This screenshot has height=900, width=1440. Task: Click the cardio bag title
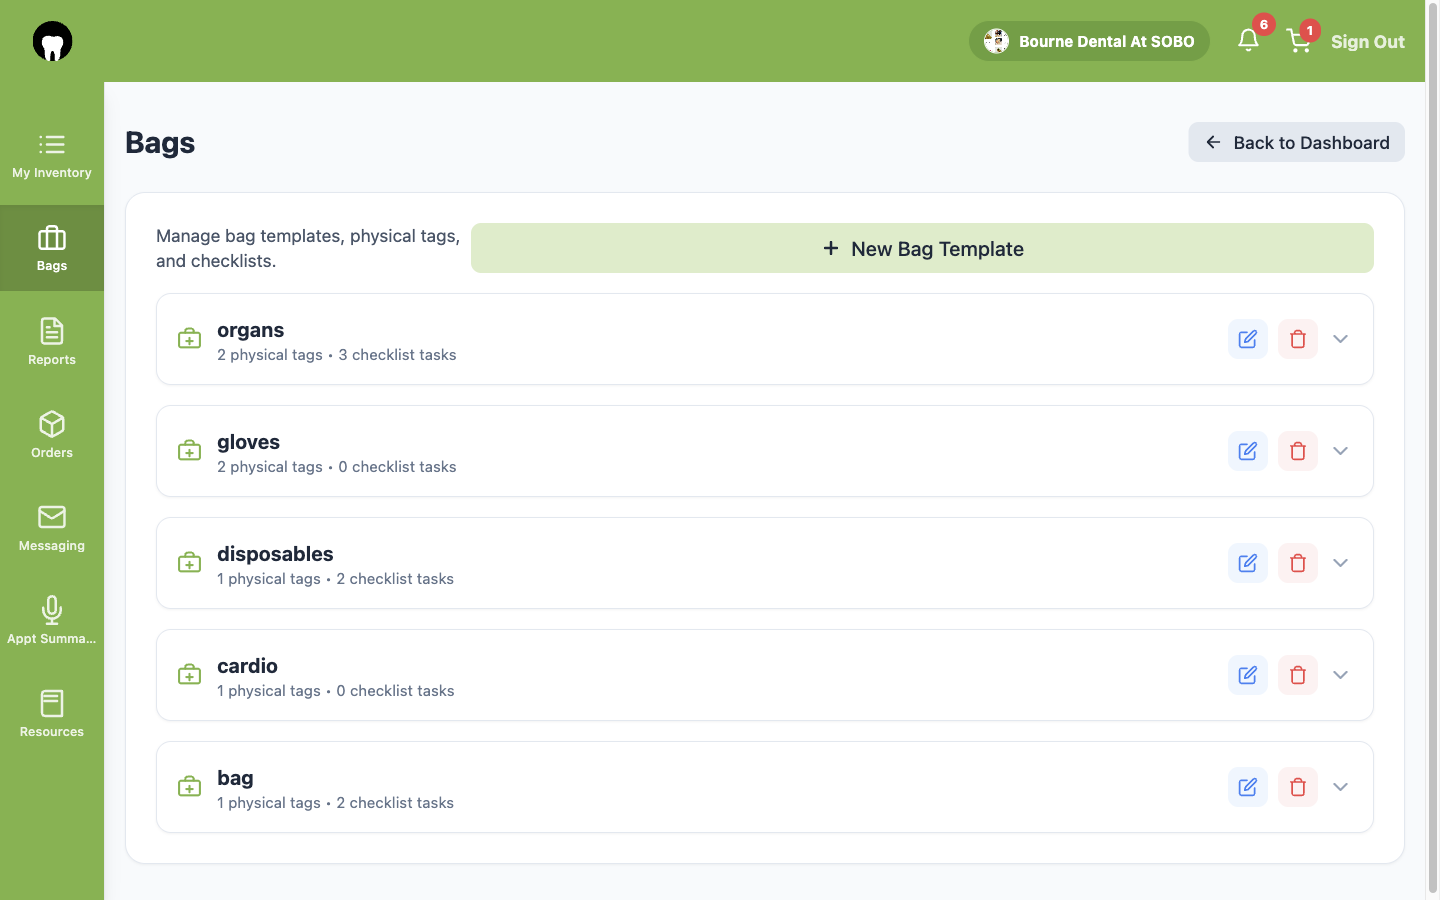click(247, 666)
